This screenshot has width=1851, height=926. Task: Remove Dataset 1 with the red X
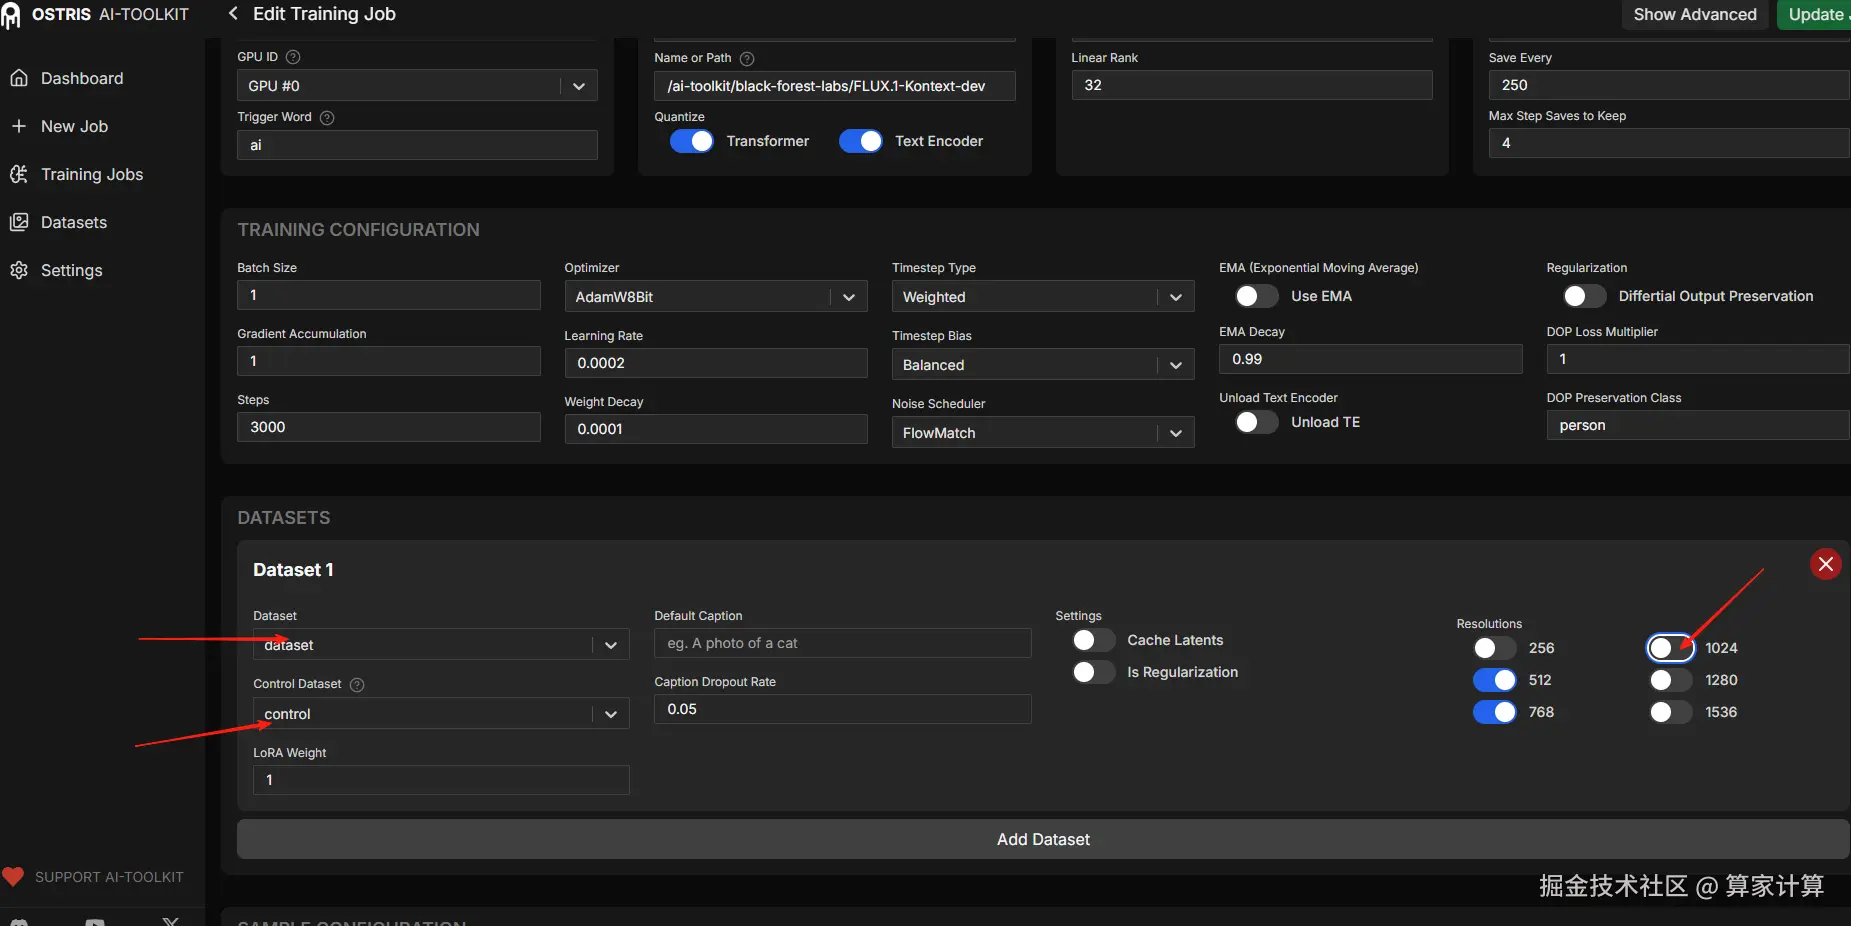(1826, 564)
